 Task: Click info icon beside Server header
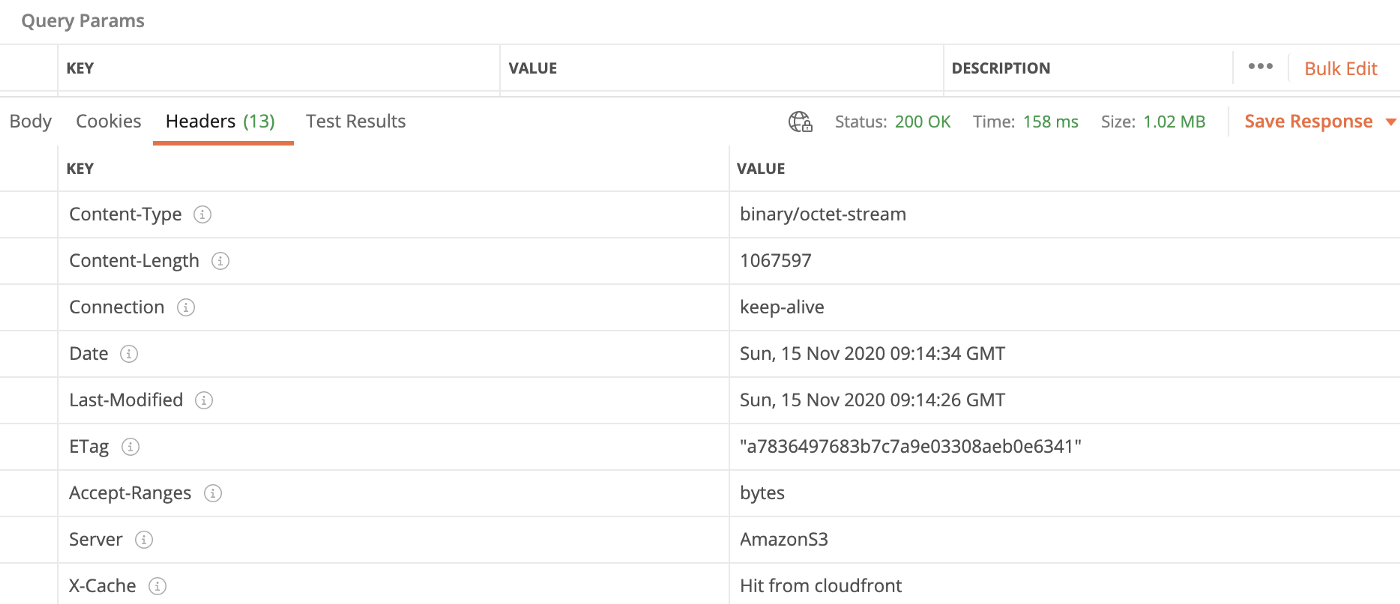click(144, 540)
